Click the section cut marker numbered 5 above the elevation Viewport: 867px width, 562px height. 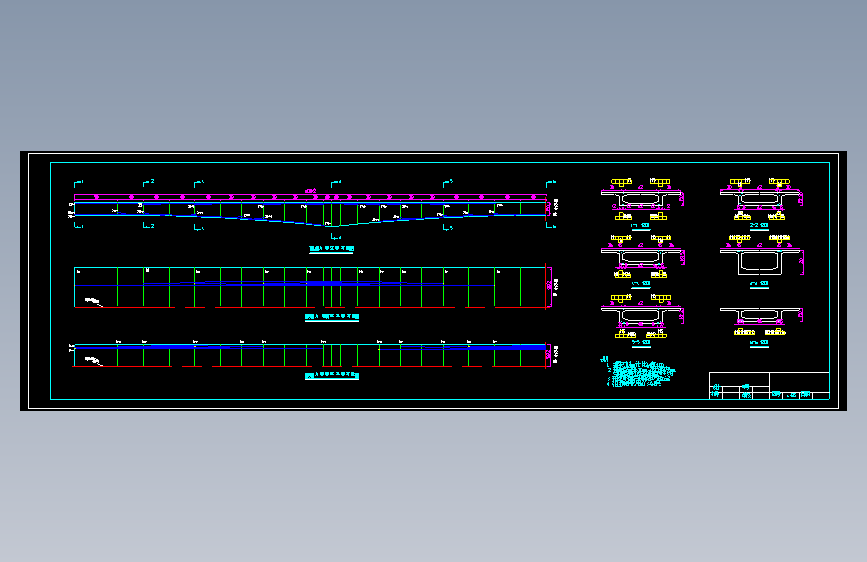(x=448, y=183)
